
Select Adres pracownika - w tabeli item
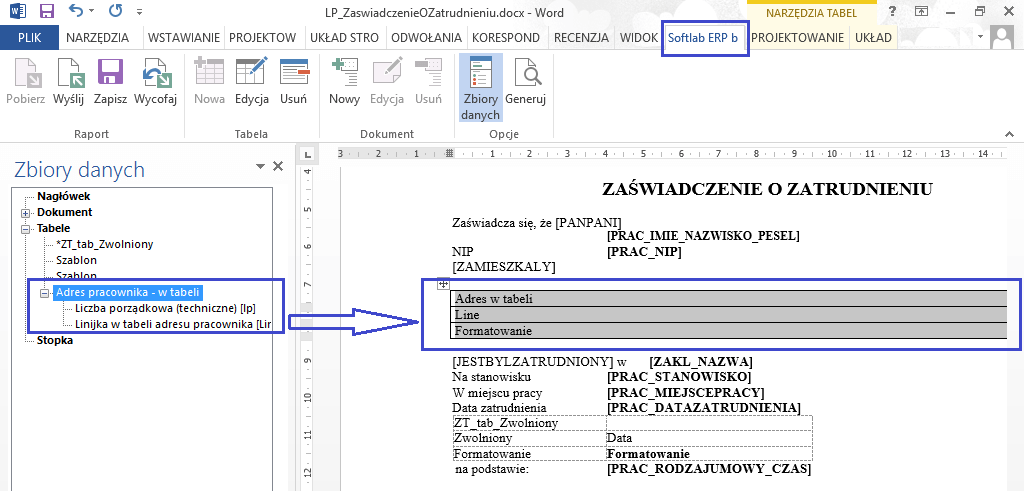point(127,292)
